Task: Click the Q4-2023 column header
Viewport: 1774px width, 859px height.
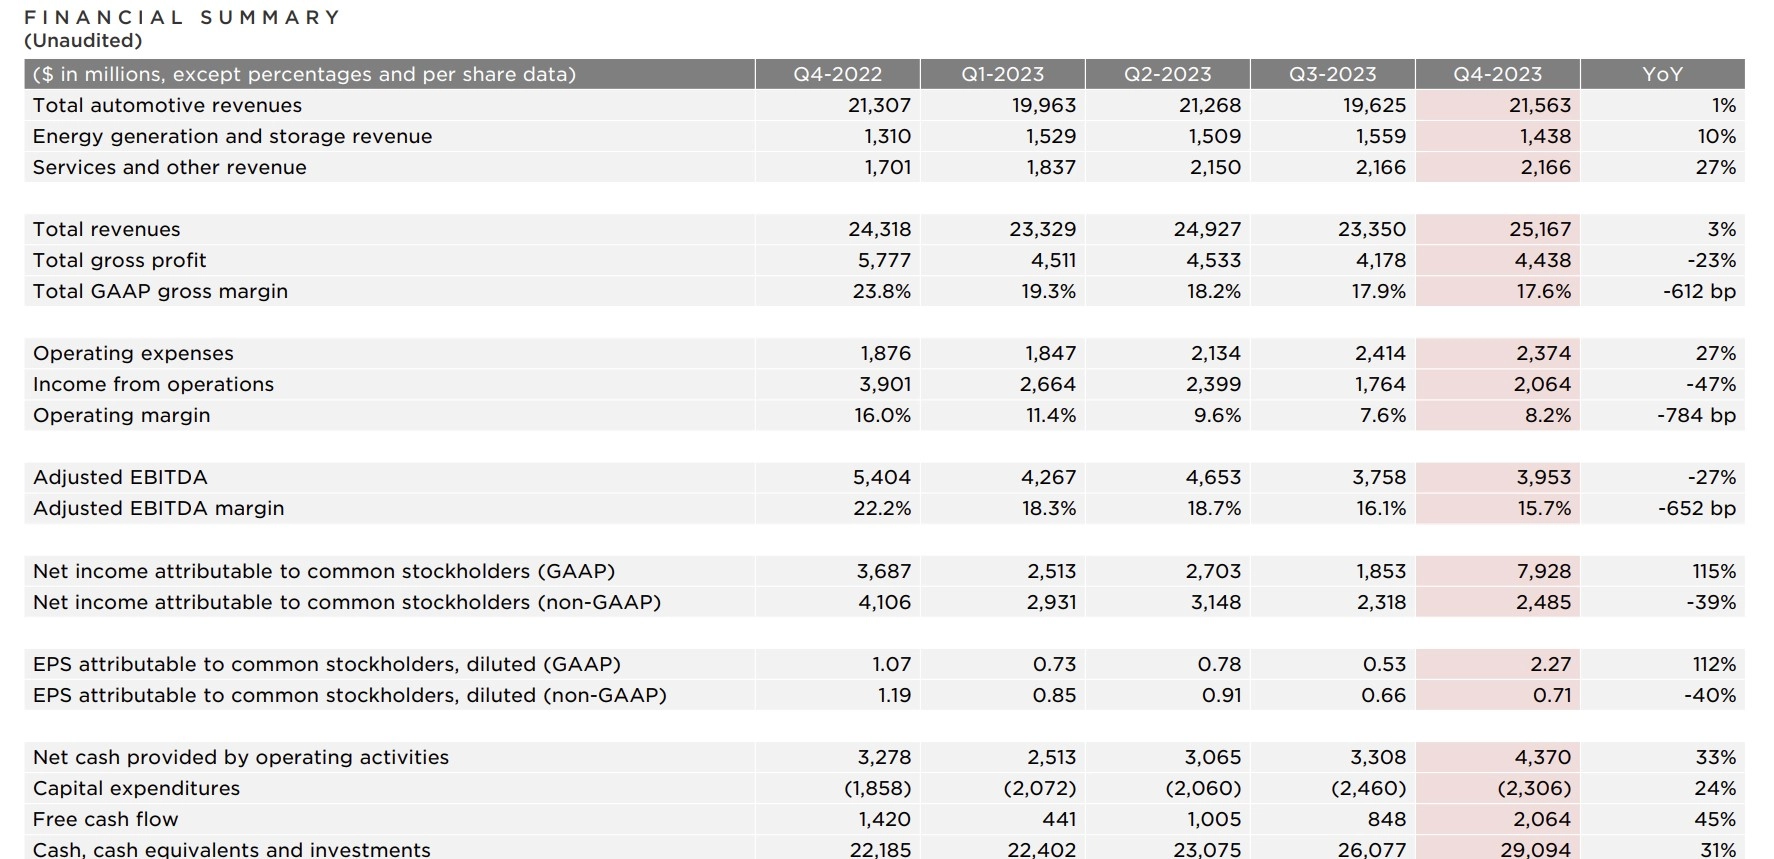Action: click(1497, 74)
